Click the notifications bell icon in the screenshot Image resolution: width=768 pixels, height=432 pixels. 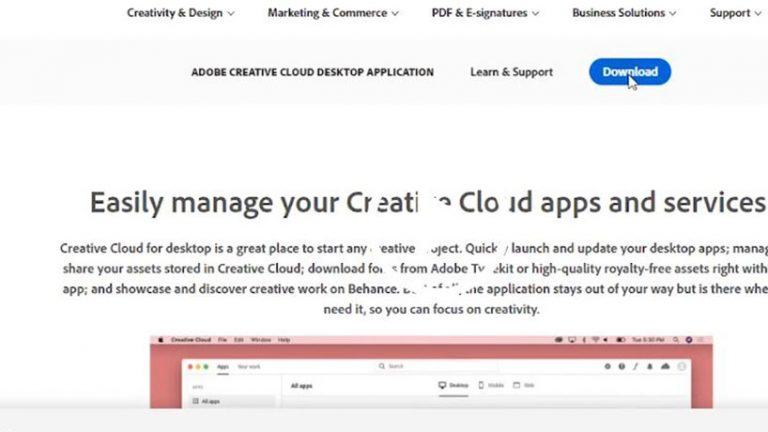pyautogui.click(x=650, y=366)
